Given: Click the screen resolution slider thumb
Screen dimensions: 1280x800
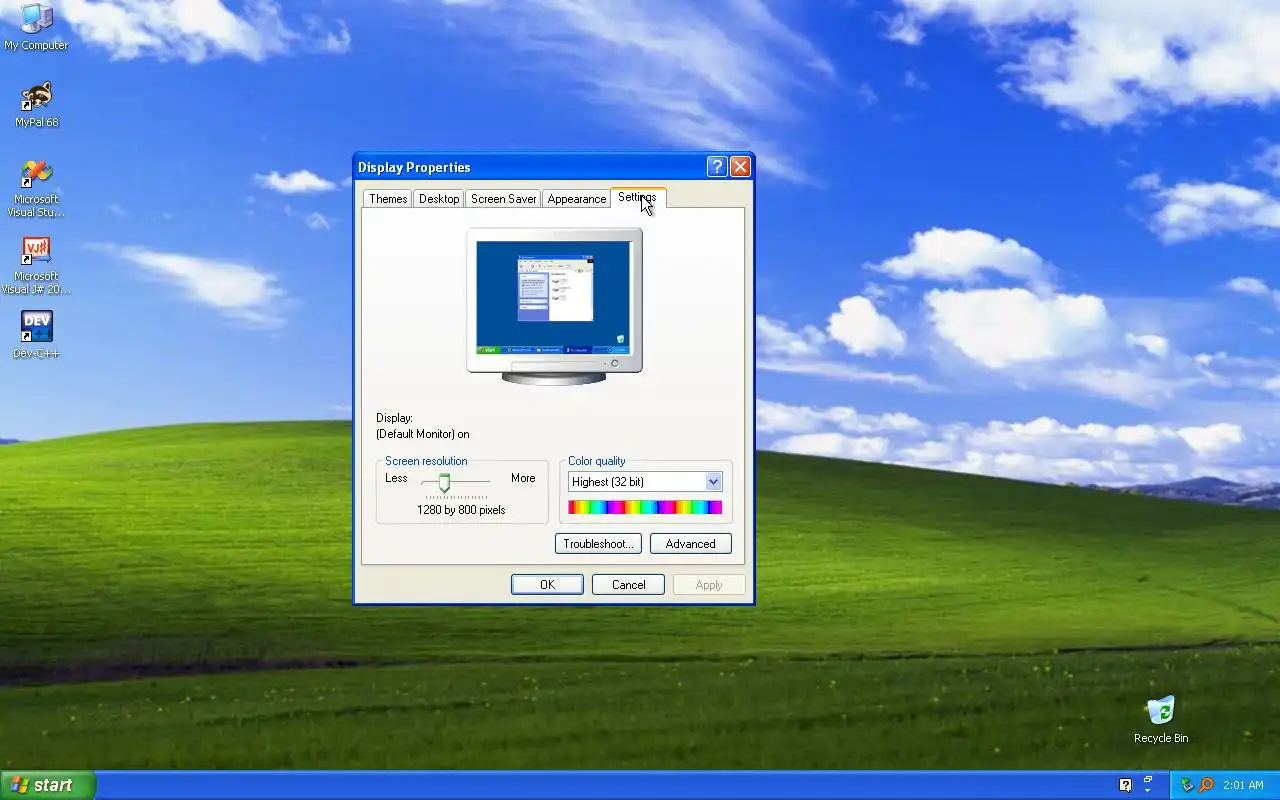Looking at the screenshot, I should coord(444,484).
